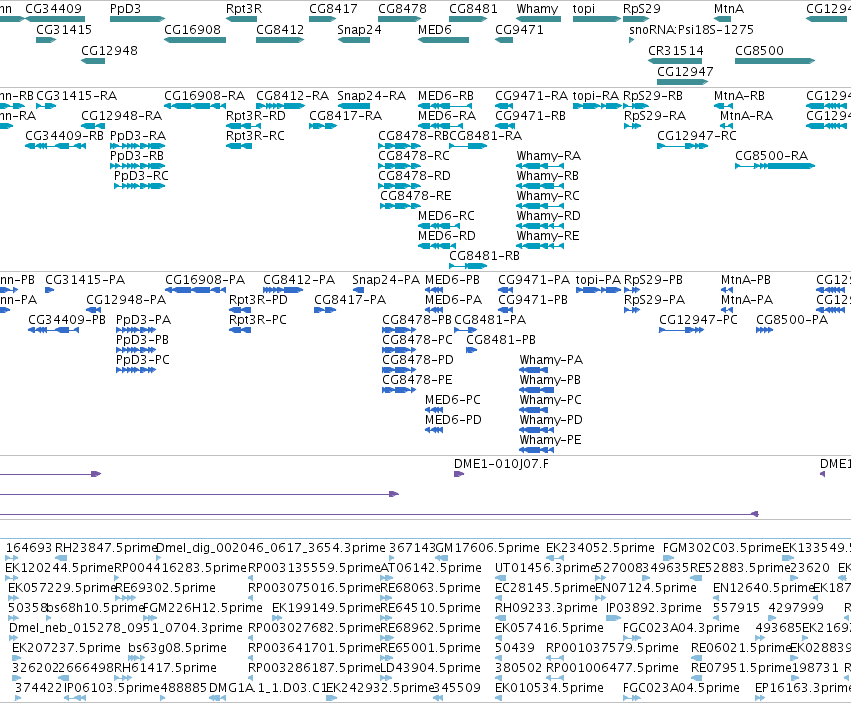Open the CG8481-PB protein label
Viewport: 851px width, 703px height.
(x=501, y=340)
